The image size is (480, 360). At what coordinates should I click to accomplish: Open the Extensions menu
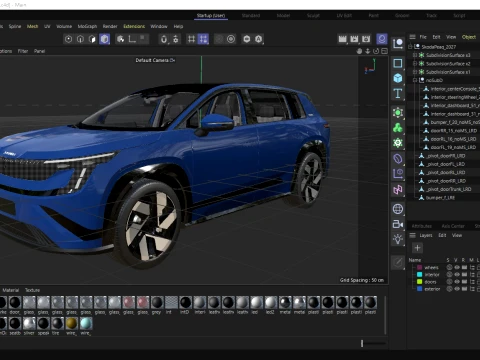click(134, 26)
